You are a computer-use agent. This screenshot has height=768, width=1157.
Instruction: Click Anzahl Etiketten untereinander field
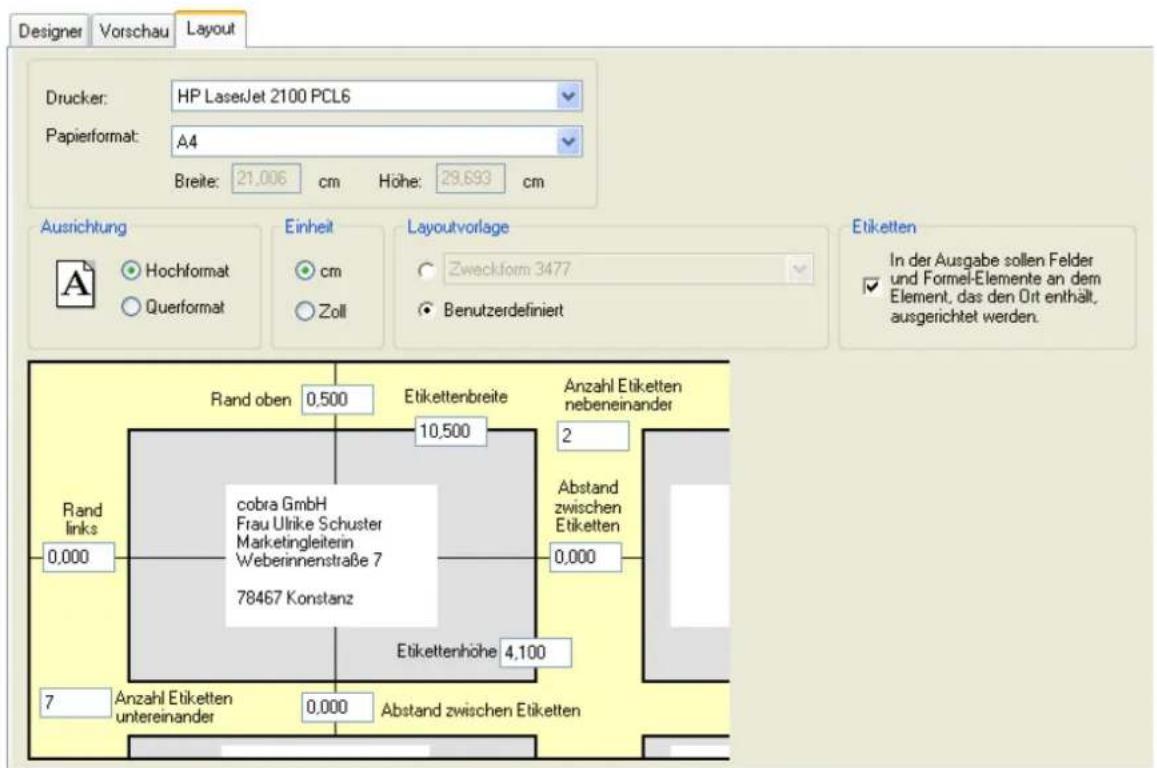pyautogui.click(x=76, y=702)
